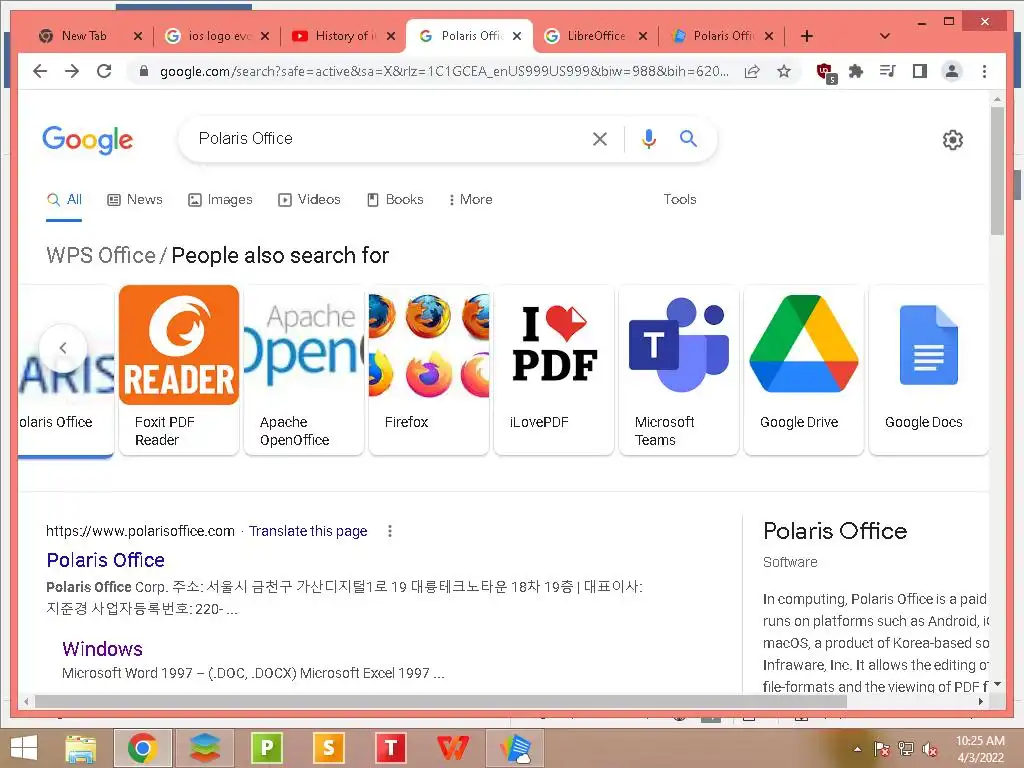Open the Chrome profile avatar
The height and width of the screenshot is (768, 1024).
point(952,71)
